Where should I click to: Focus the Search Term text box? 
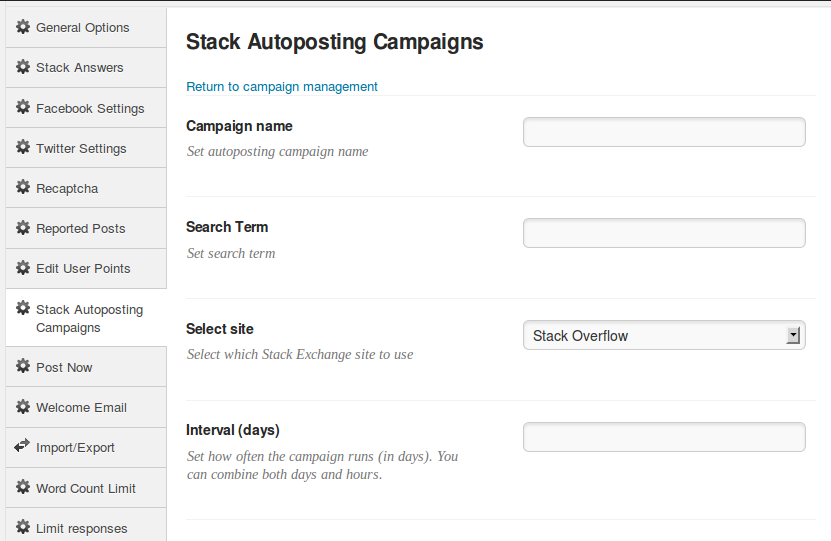tap(664, 233)
